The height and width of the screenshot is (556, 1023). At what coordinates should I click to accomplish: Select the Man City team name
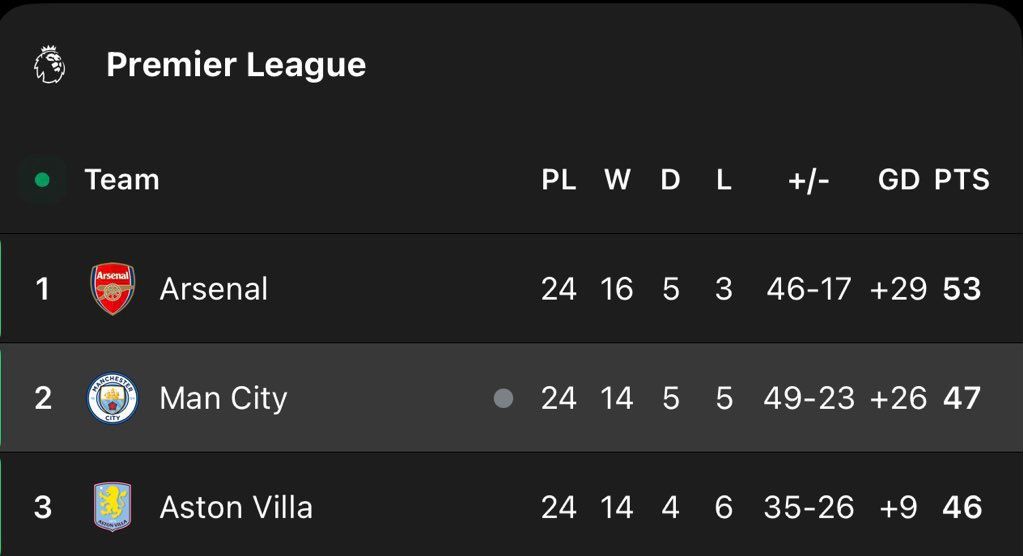coord(223,398)
